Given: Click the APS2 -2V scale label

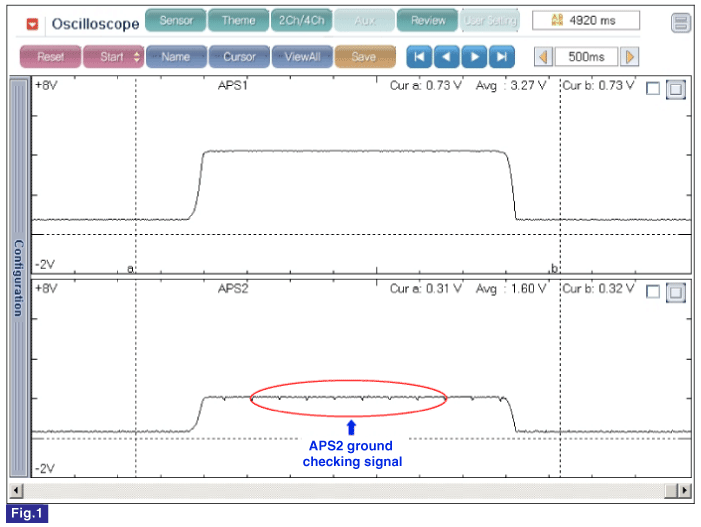Looking at the screenshot, I should pyautogui.click(x=45, y=468).
